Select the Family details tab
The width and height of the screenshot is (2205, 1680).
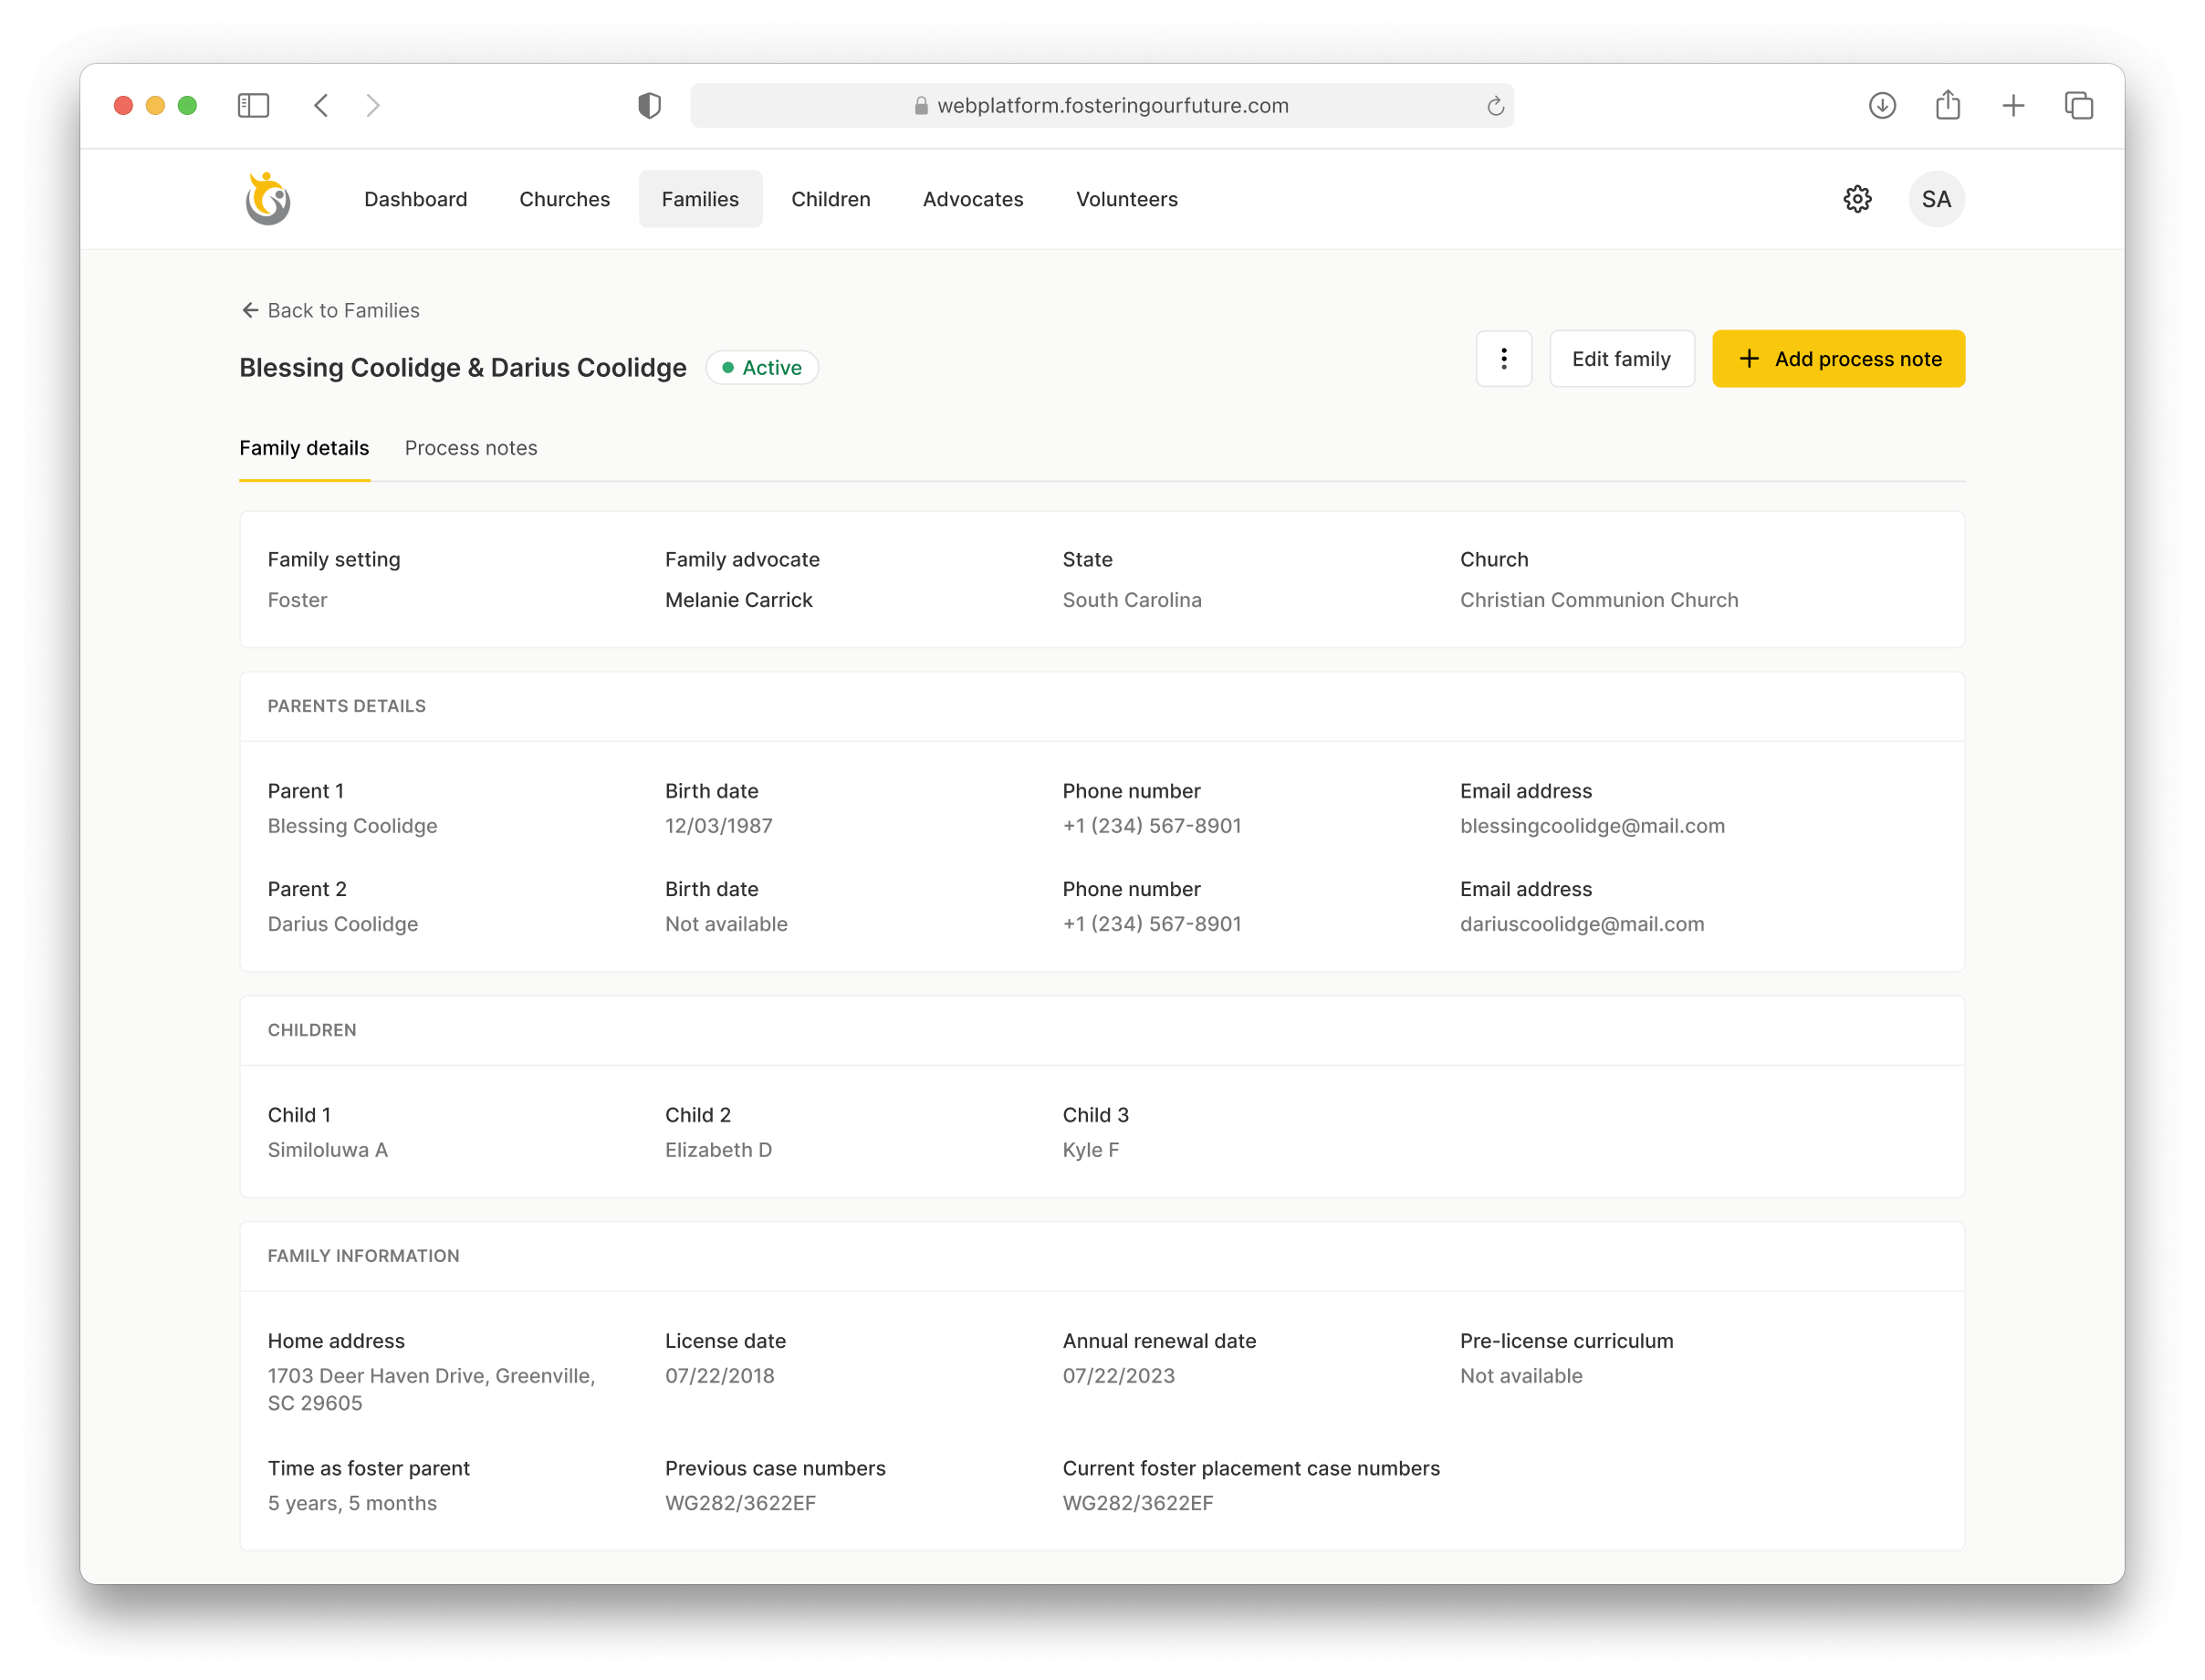(304, 448)
